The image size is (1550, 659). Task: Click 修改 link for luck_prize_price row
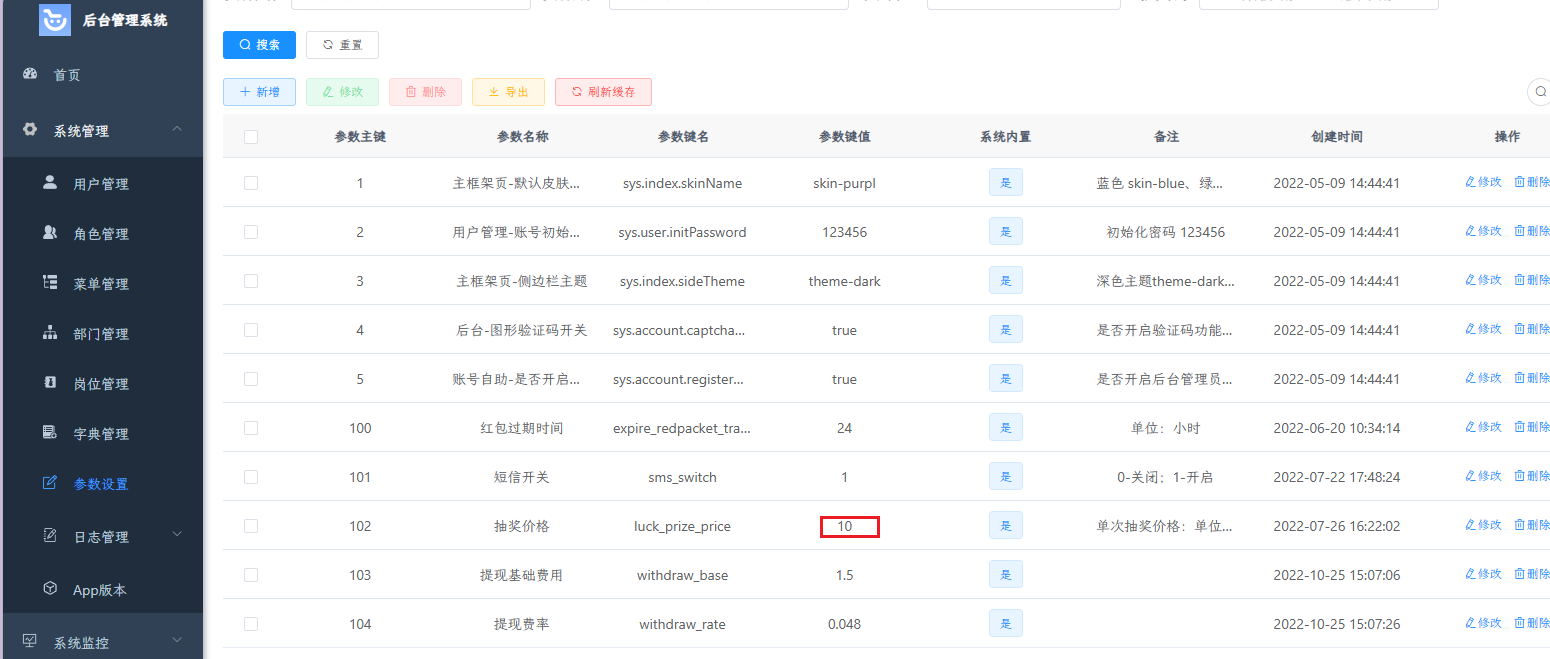point(1483,525)
